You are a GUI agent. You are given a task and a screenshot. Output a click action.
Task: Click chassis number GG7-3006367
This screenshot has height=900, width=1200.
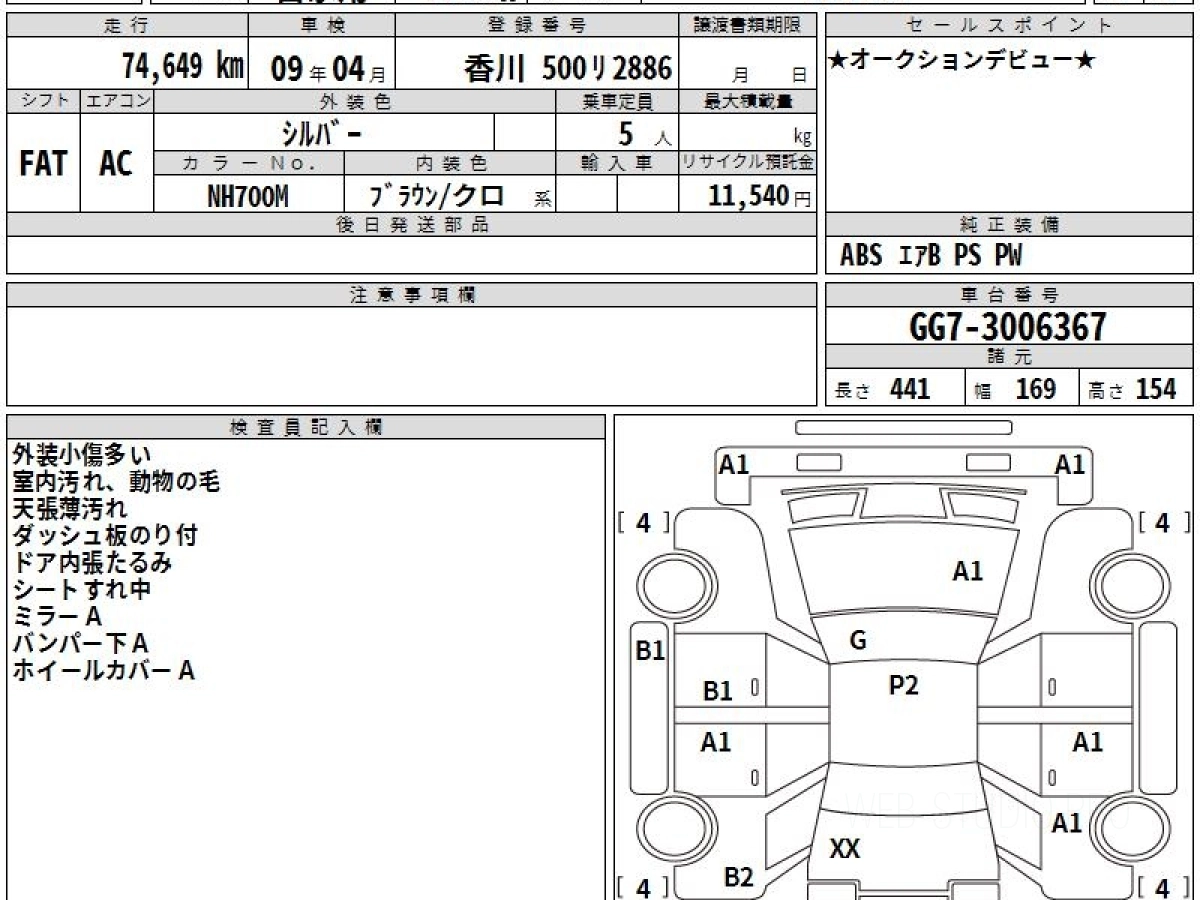(x=1009, y=327)
